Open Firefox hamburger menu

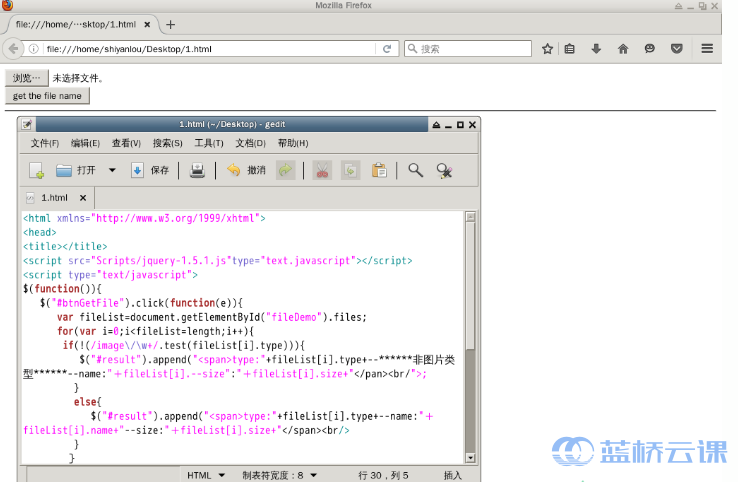click(707, 48)
